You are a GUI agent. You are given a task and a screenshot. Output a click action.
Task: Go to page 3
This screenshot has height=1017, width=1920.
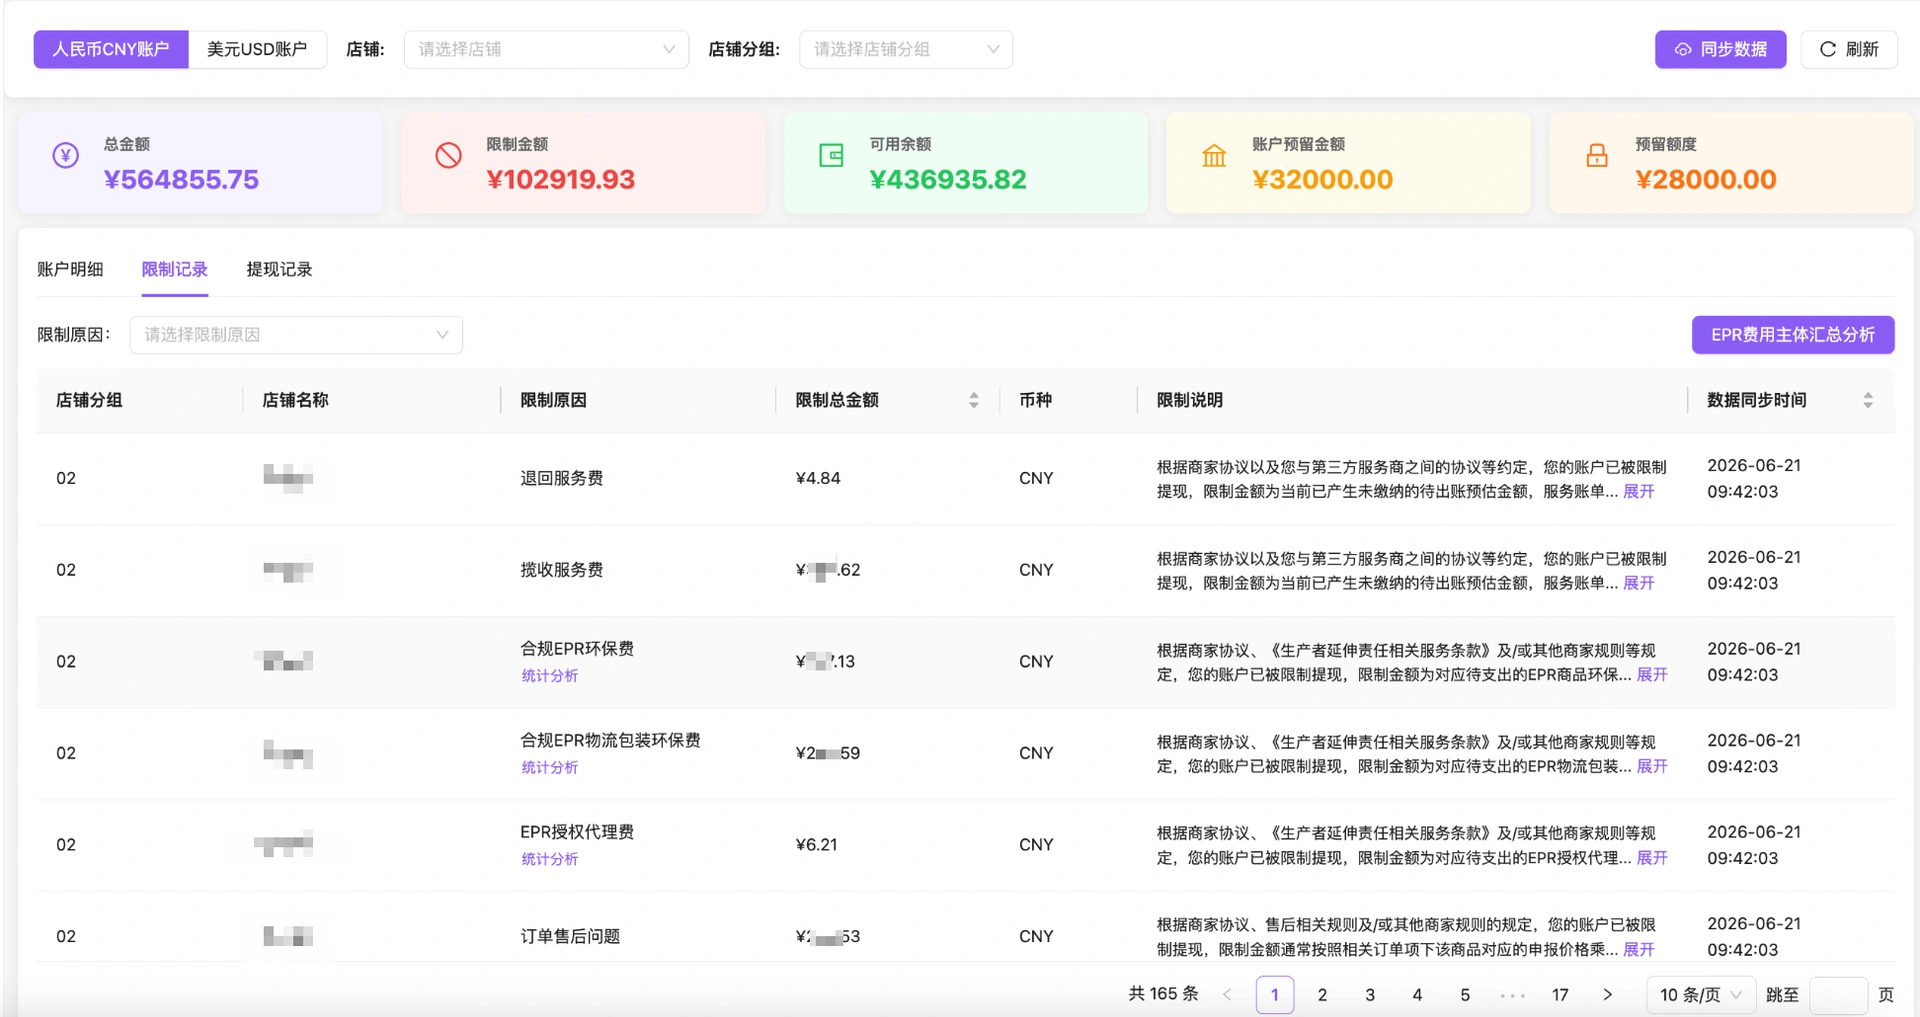click(1370, 995)
